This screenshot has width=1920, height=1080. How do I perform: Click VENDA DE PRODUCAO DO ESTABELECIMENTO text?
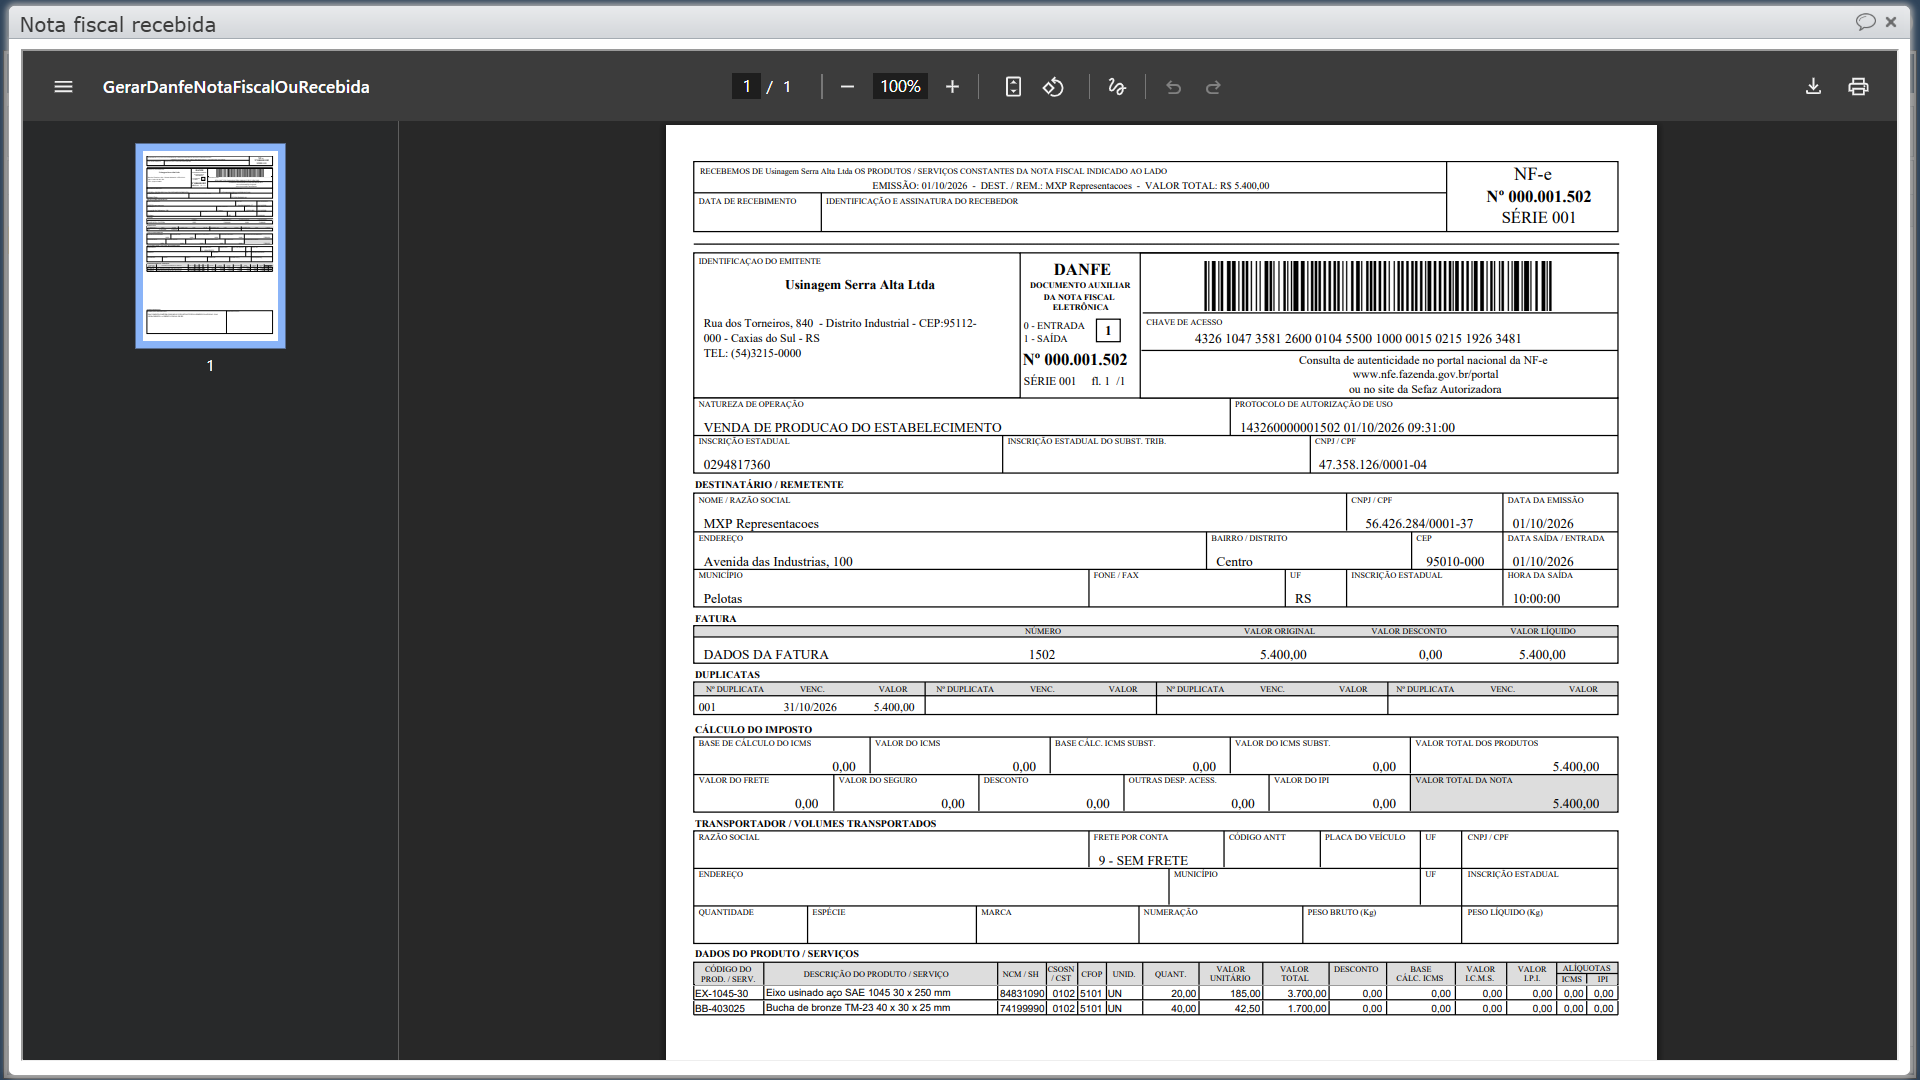click(x=852, y=428)
